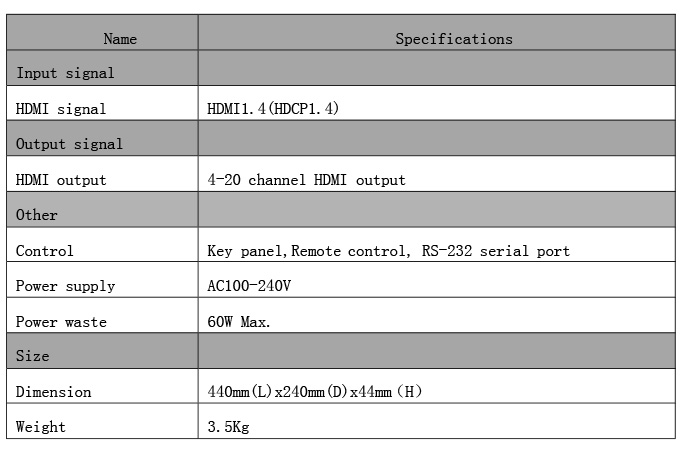680x453 pixels.
Task: Click the 4-20 channel HDMI output text
Action: click(x=306, y=180)
